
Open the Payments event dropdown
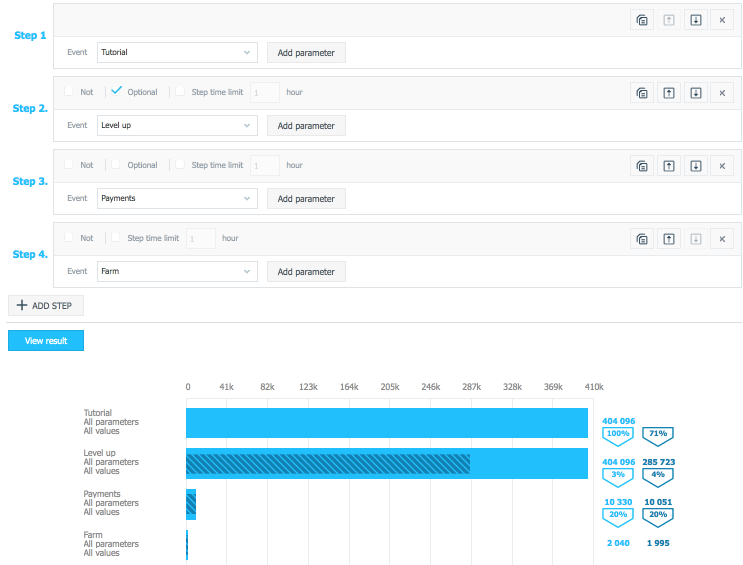point(177,198)
